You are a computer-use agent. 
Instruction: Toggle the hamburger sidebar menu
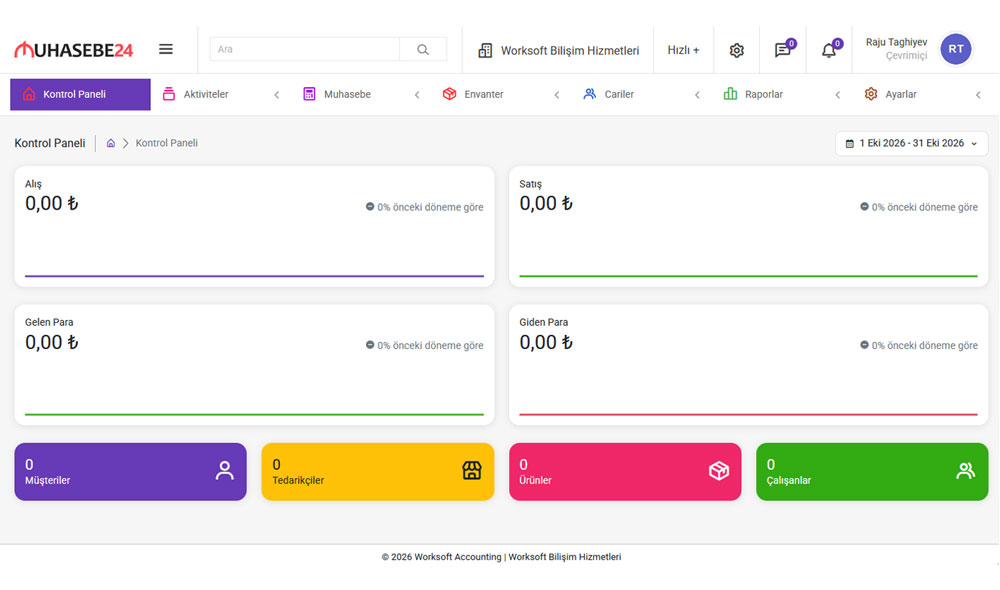tap(166, 49)
